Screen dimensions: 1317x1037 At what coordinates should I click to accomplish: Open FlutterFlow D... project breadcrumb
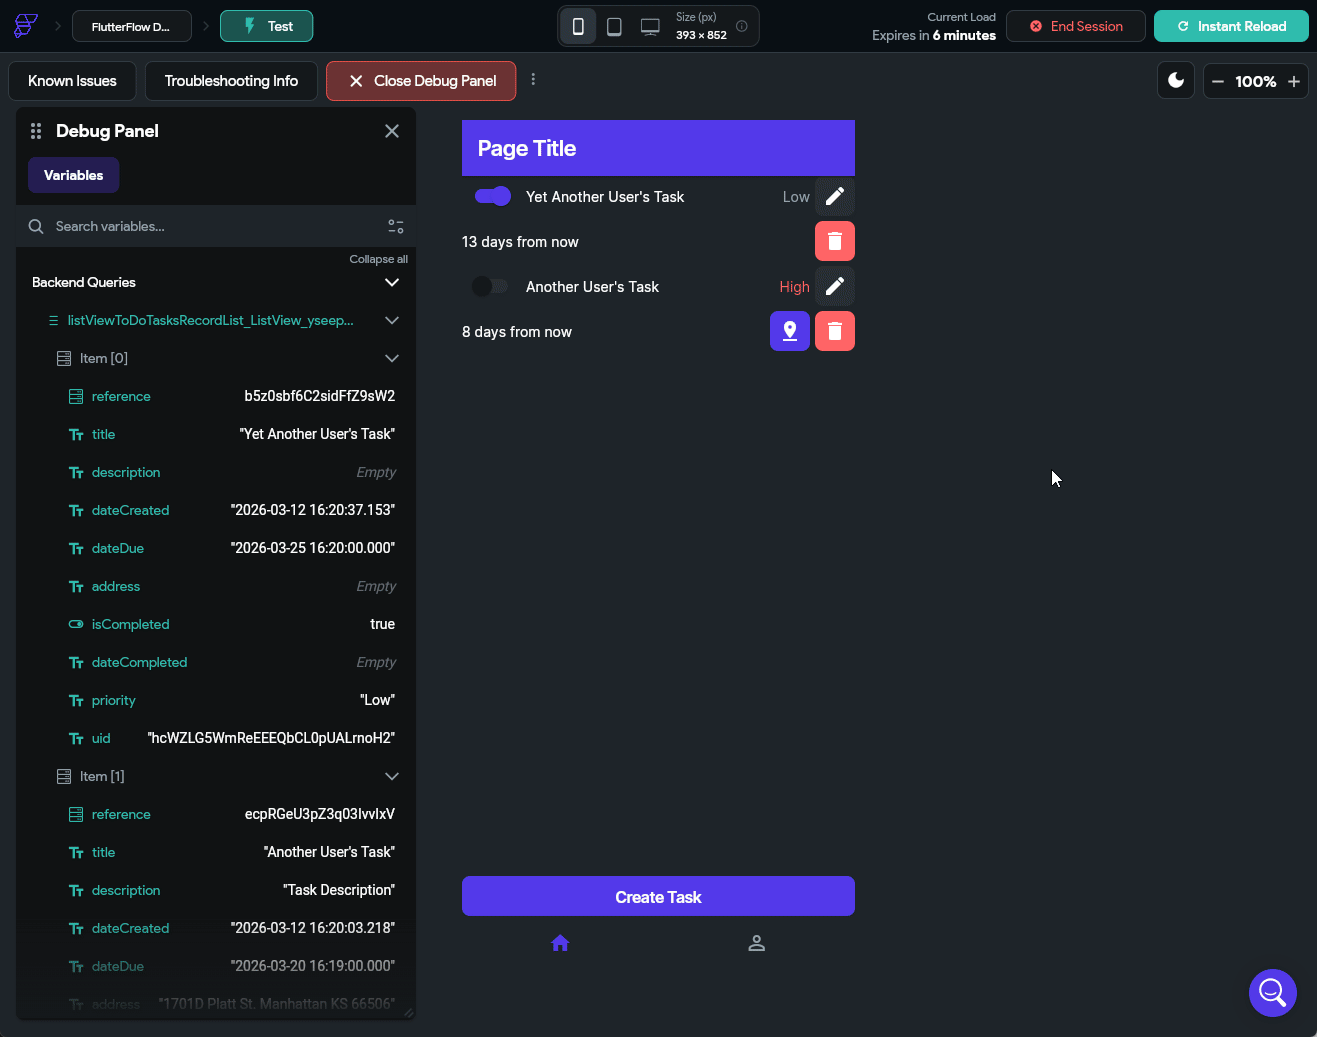coord(130,27)
